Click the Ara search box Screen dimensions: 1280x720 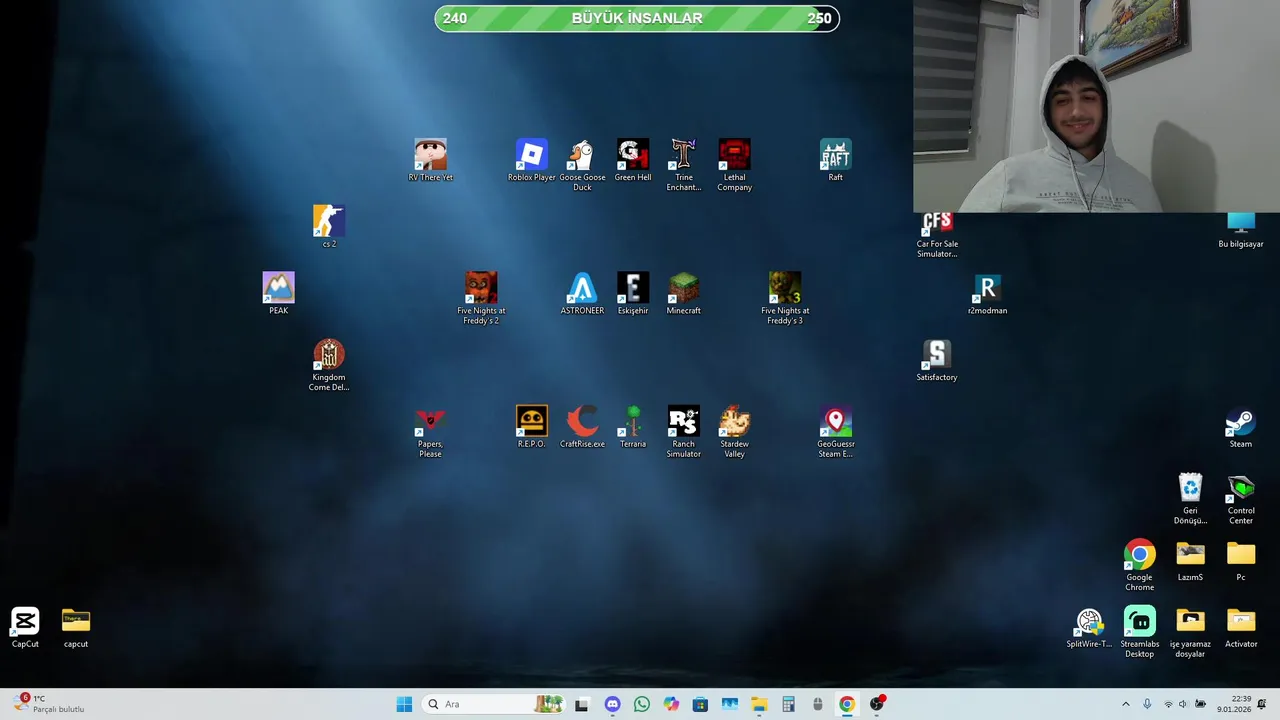pos(495,704)
